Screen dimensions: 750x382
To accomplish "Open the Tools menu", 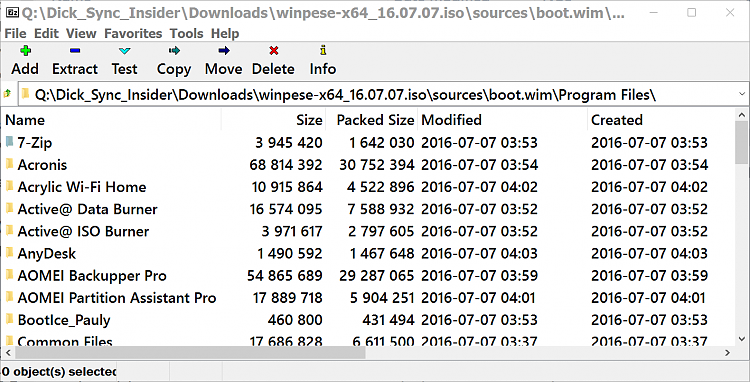I will tap(187, 33).
